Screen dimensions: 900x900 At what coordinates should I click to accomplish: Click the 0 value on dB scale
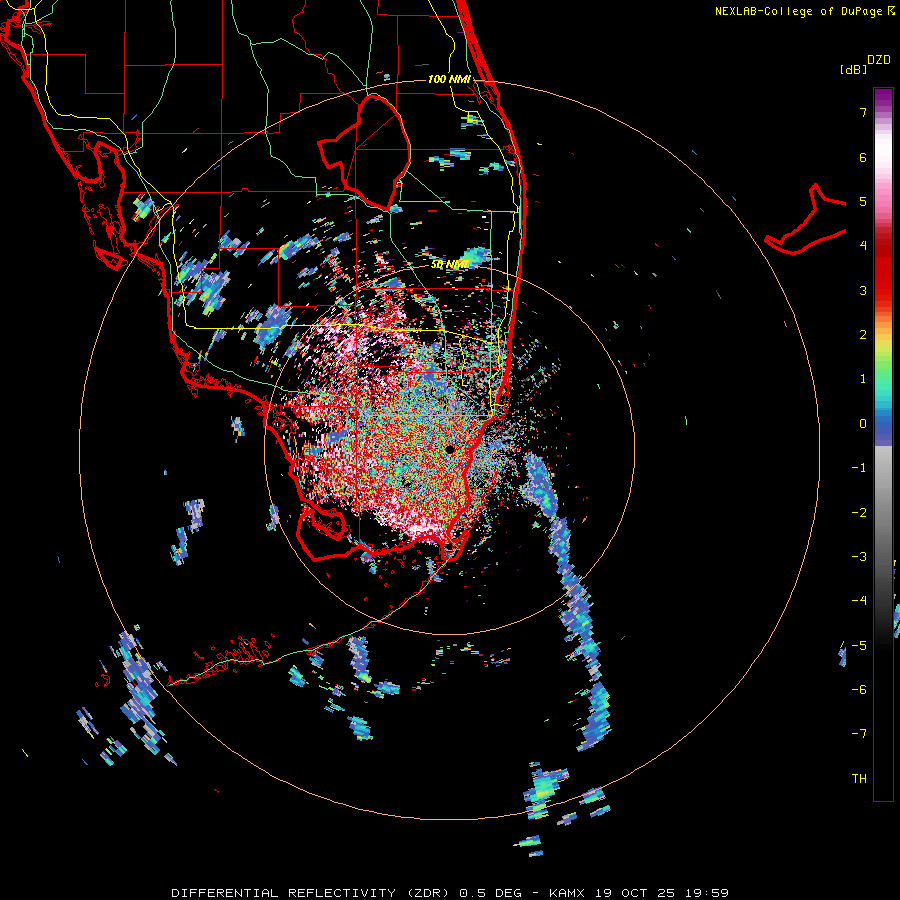coord(863,424)
